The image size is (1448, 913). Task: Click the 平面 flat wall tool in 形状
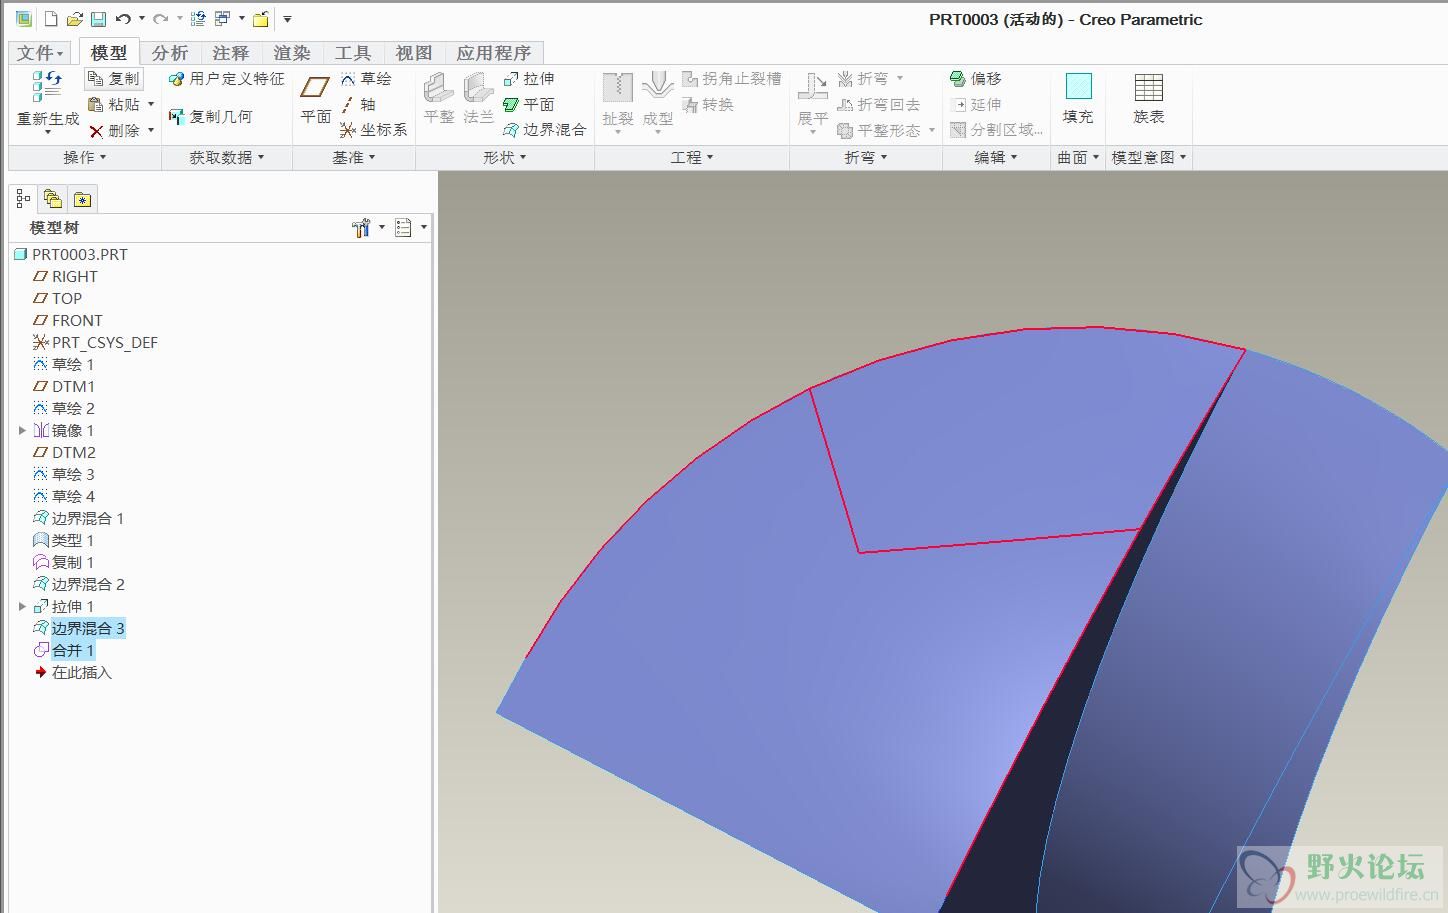[x=529, y=104]
